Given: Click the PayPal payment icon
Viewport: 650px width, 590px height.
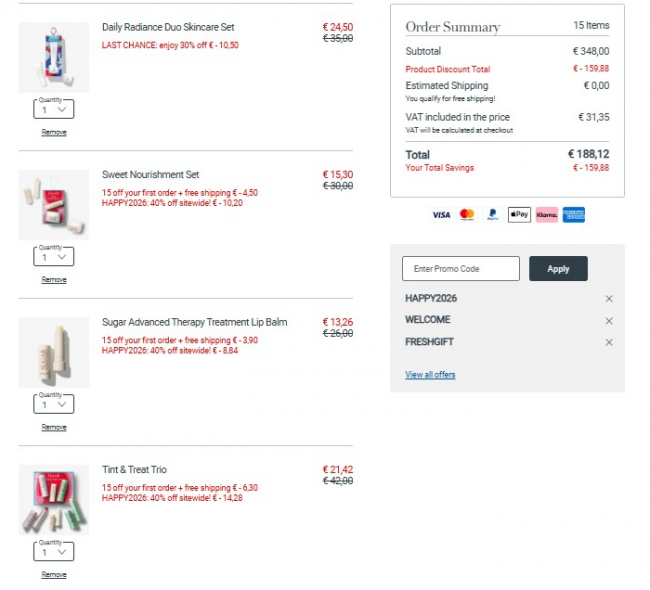Looking at the screenshot, I should click(x=493, y=215).
